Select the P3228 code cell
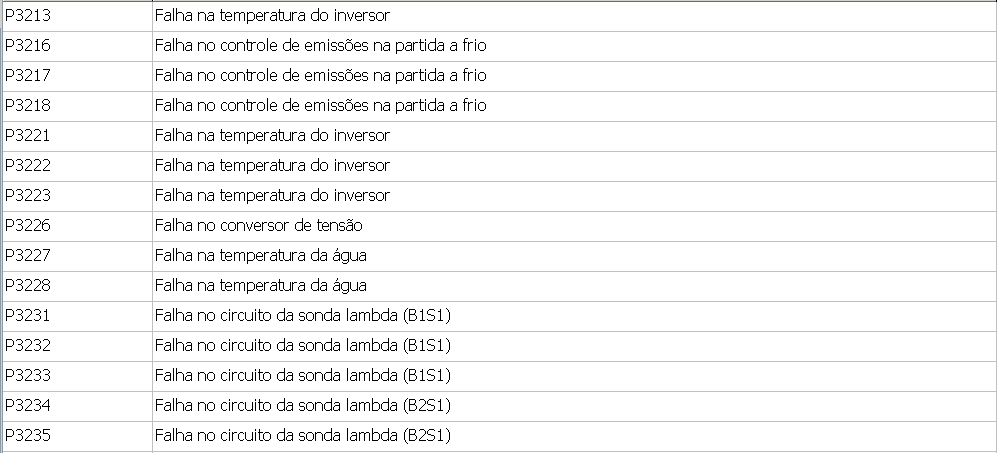Screen dimensions: 1001x453 click(x=28, y=286)
